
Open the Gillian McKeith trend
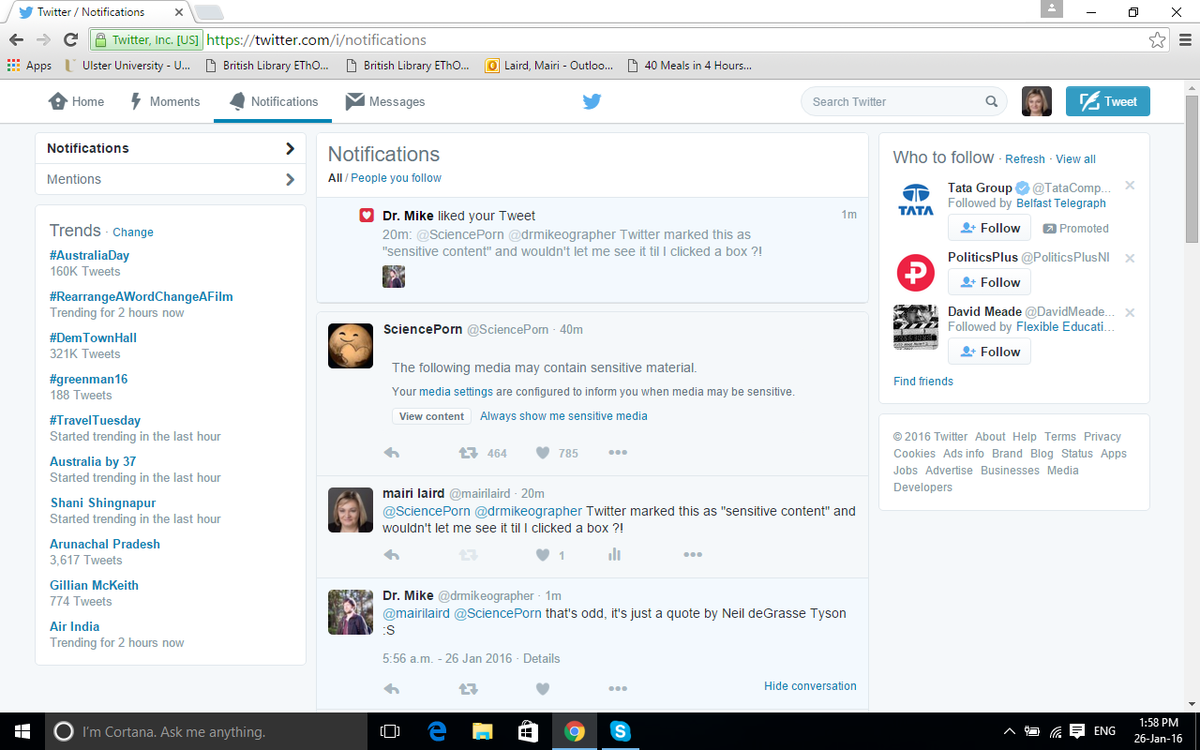click(x=94, y=585)
